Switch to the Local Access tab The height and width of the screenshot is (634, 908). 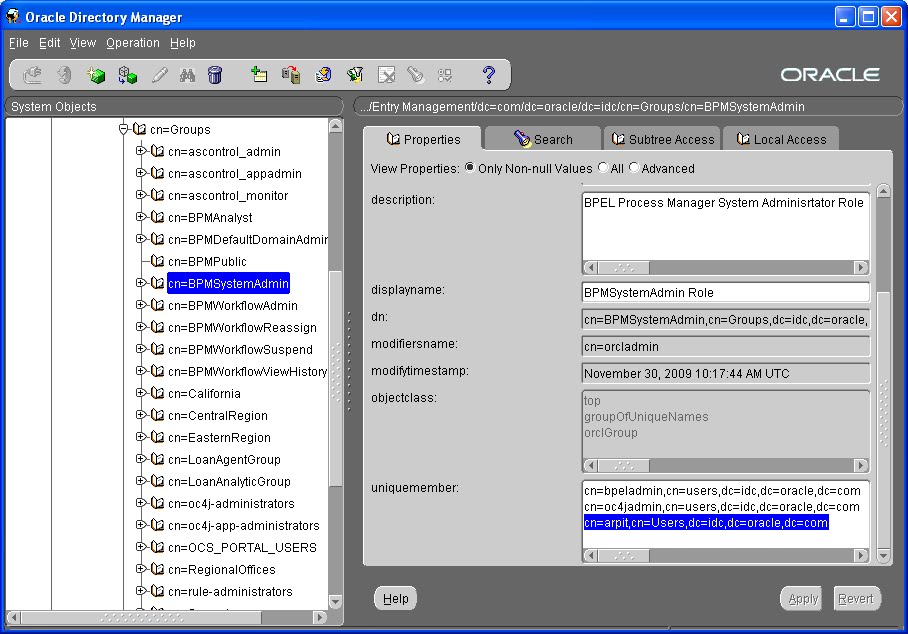[x=781, y=139]
